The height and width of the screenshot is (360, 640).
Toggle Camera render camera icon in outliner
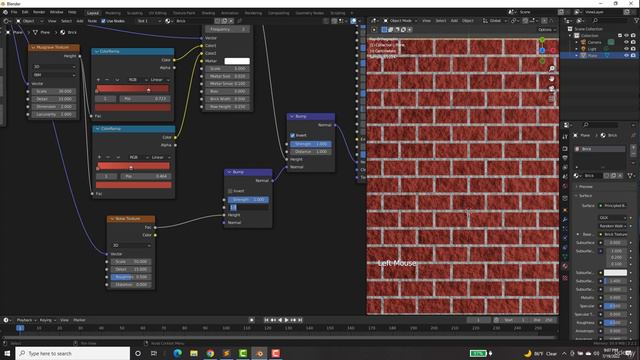coord(633,42)
